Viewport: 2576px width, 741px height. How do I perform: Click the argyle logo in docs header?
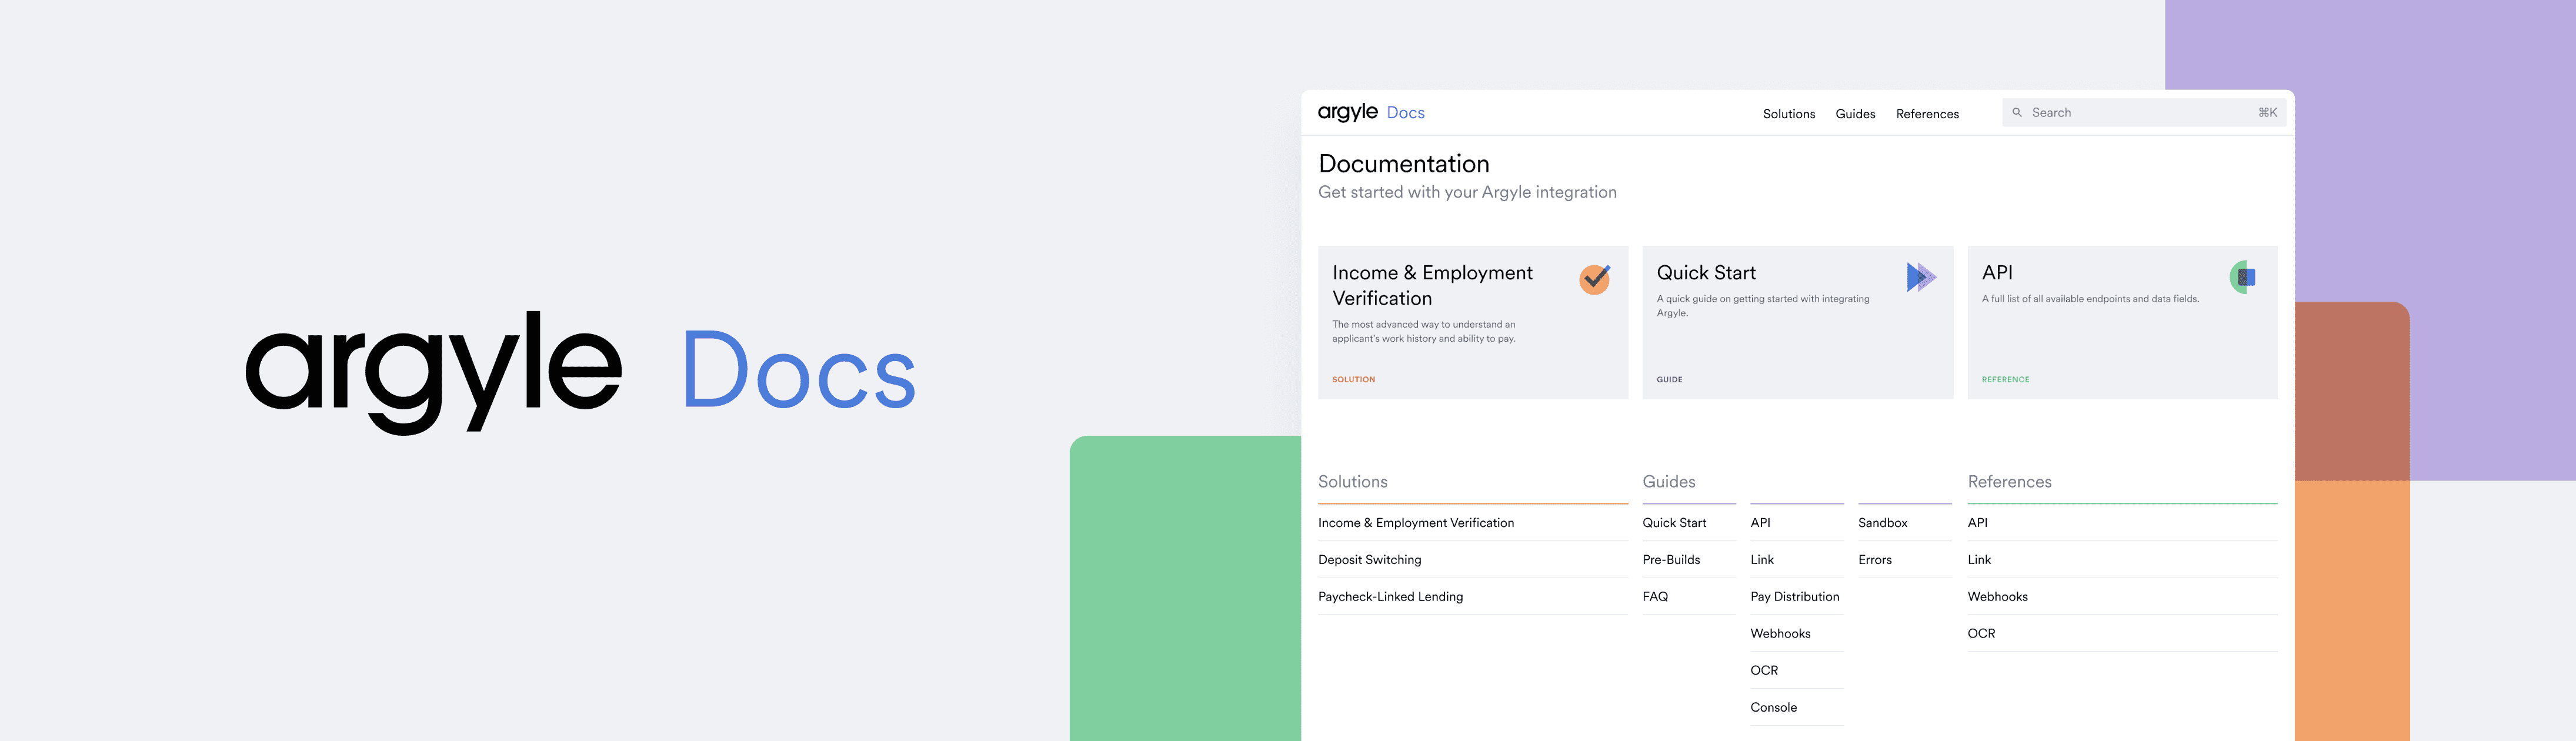pos(1347,113)
